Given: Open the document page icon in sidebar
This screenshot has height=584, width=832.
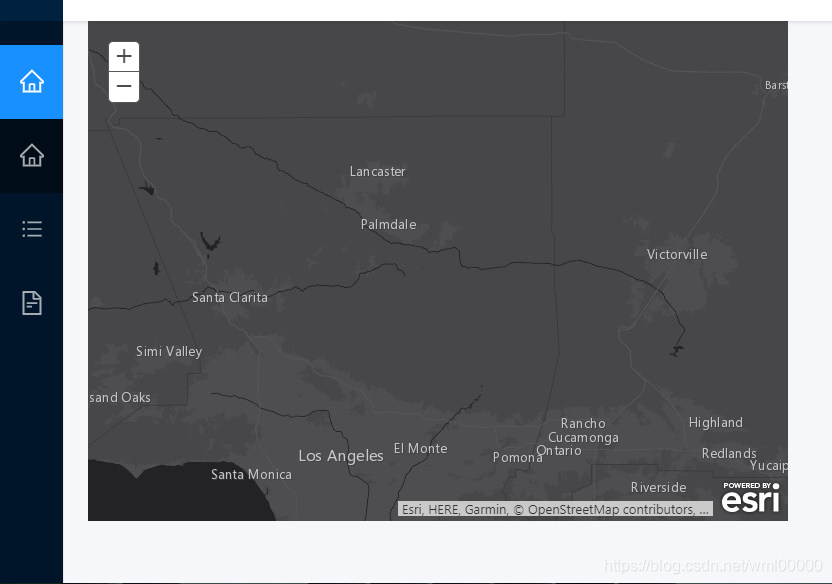Looking at the screenshot, I should point(31,303).
